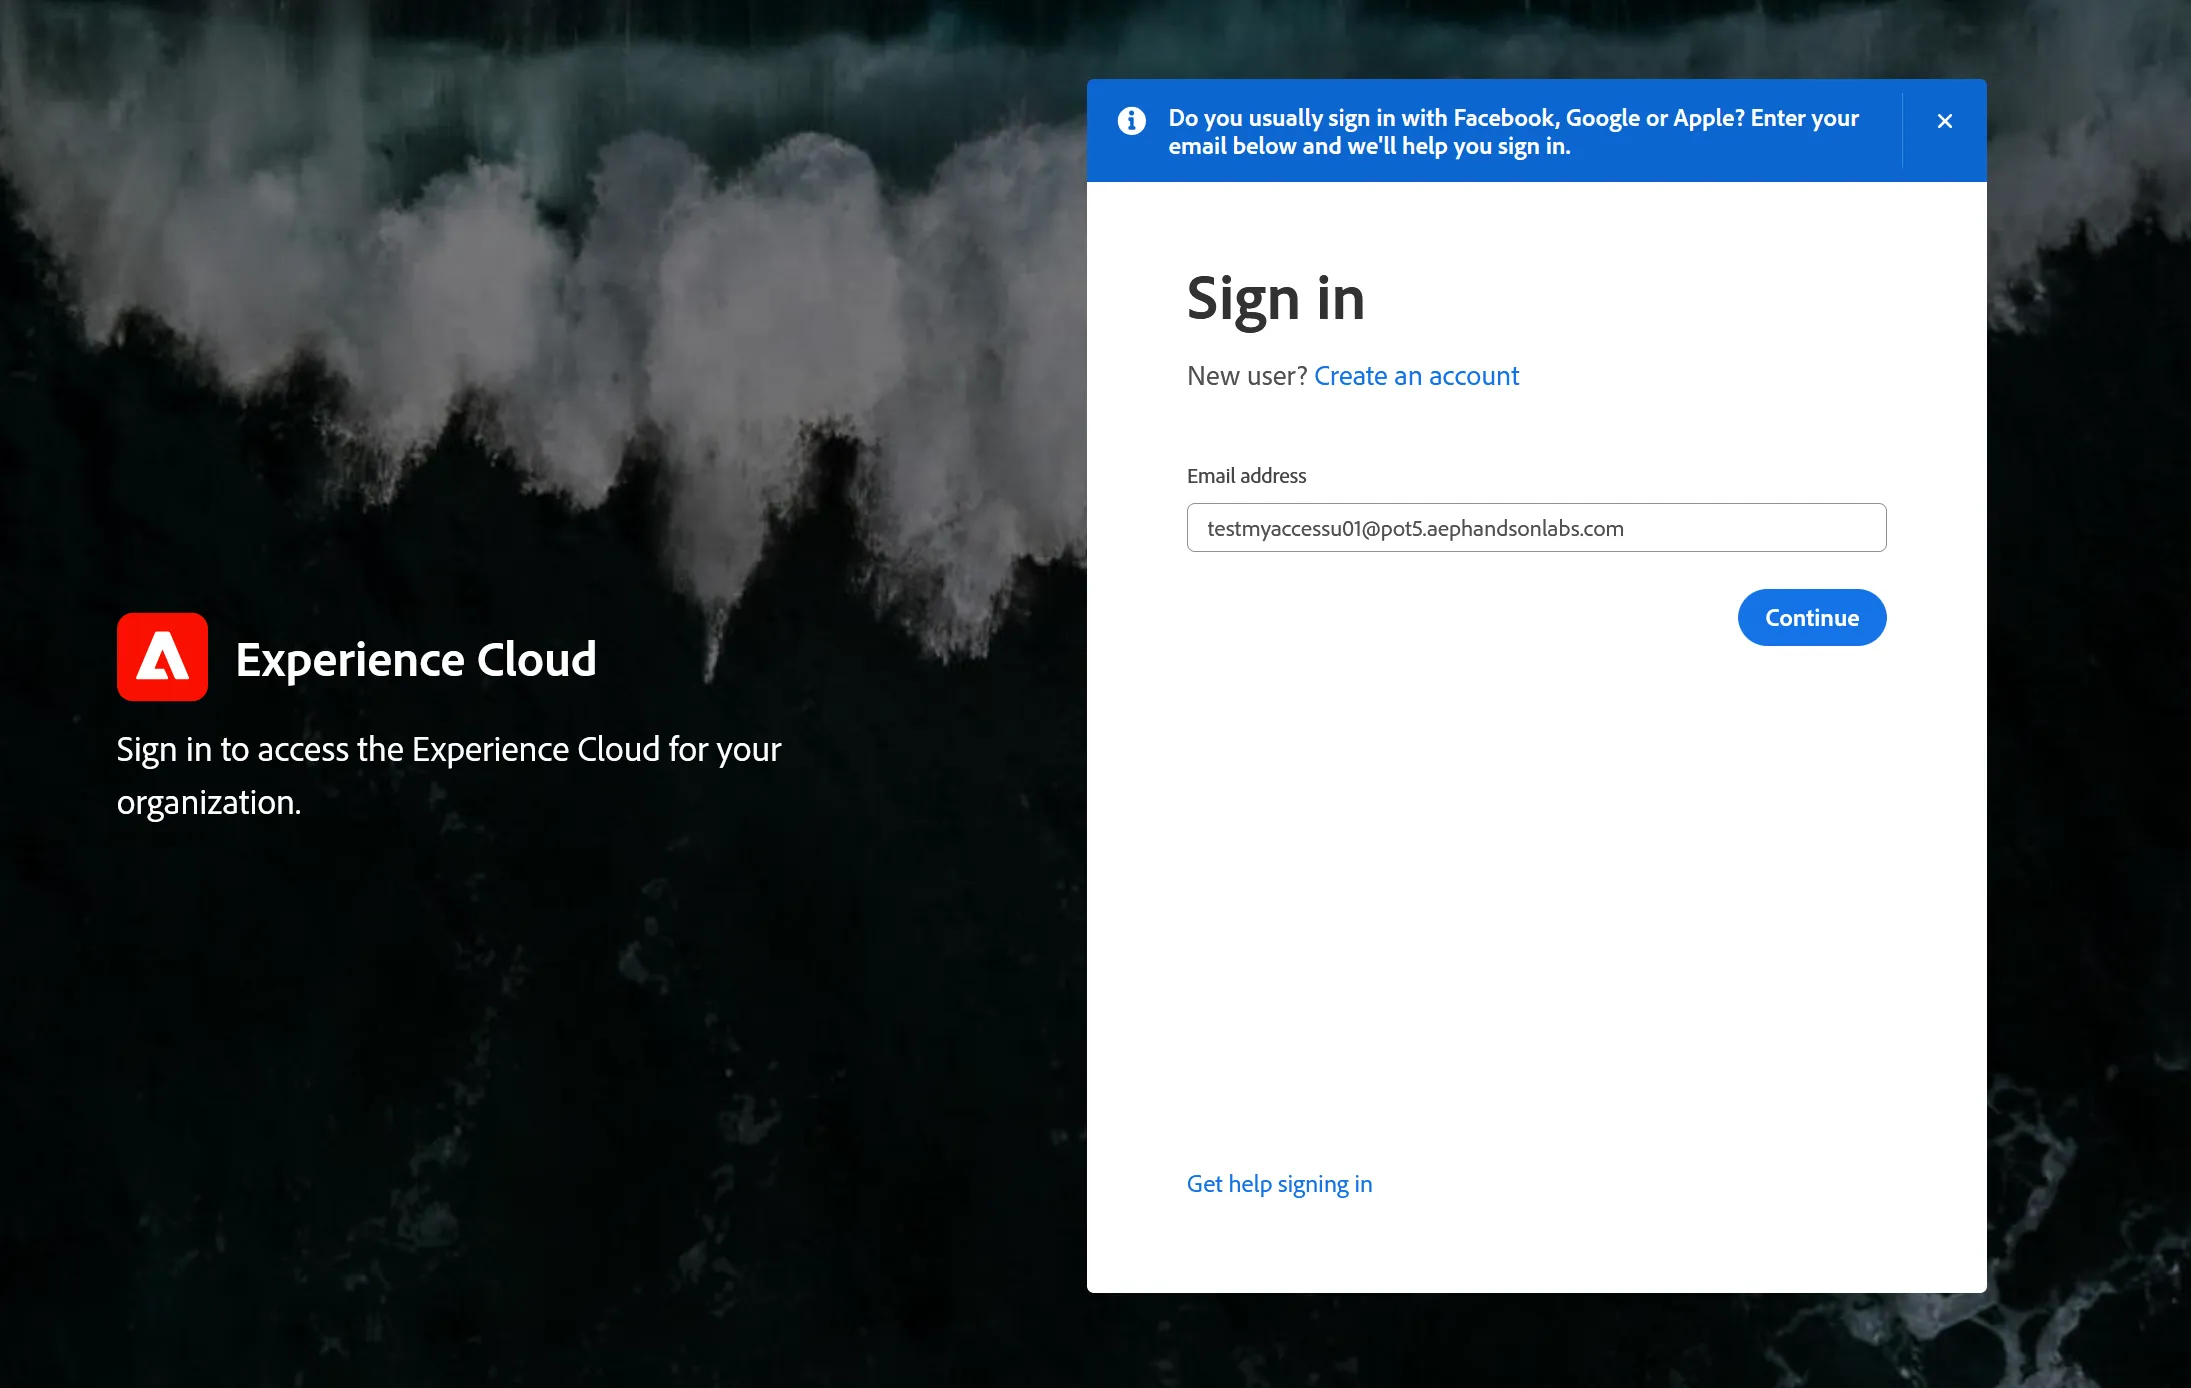Click the banner message about Facebook, Google or Apple
Image resolution: width=2191 pixels, height=1388 pixels.
coord(1513,132)
